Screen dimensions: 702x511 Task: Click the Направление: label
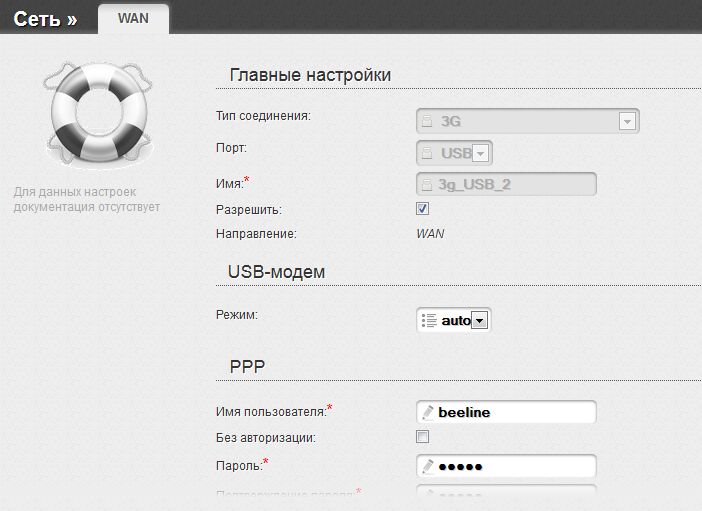pyautogui.click(x=256, y=234)
